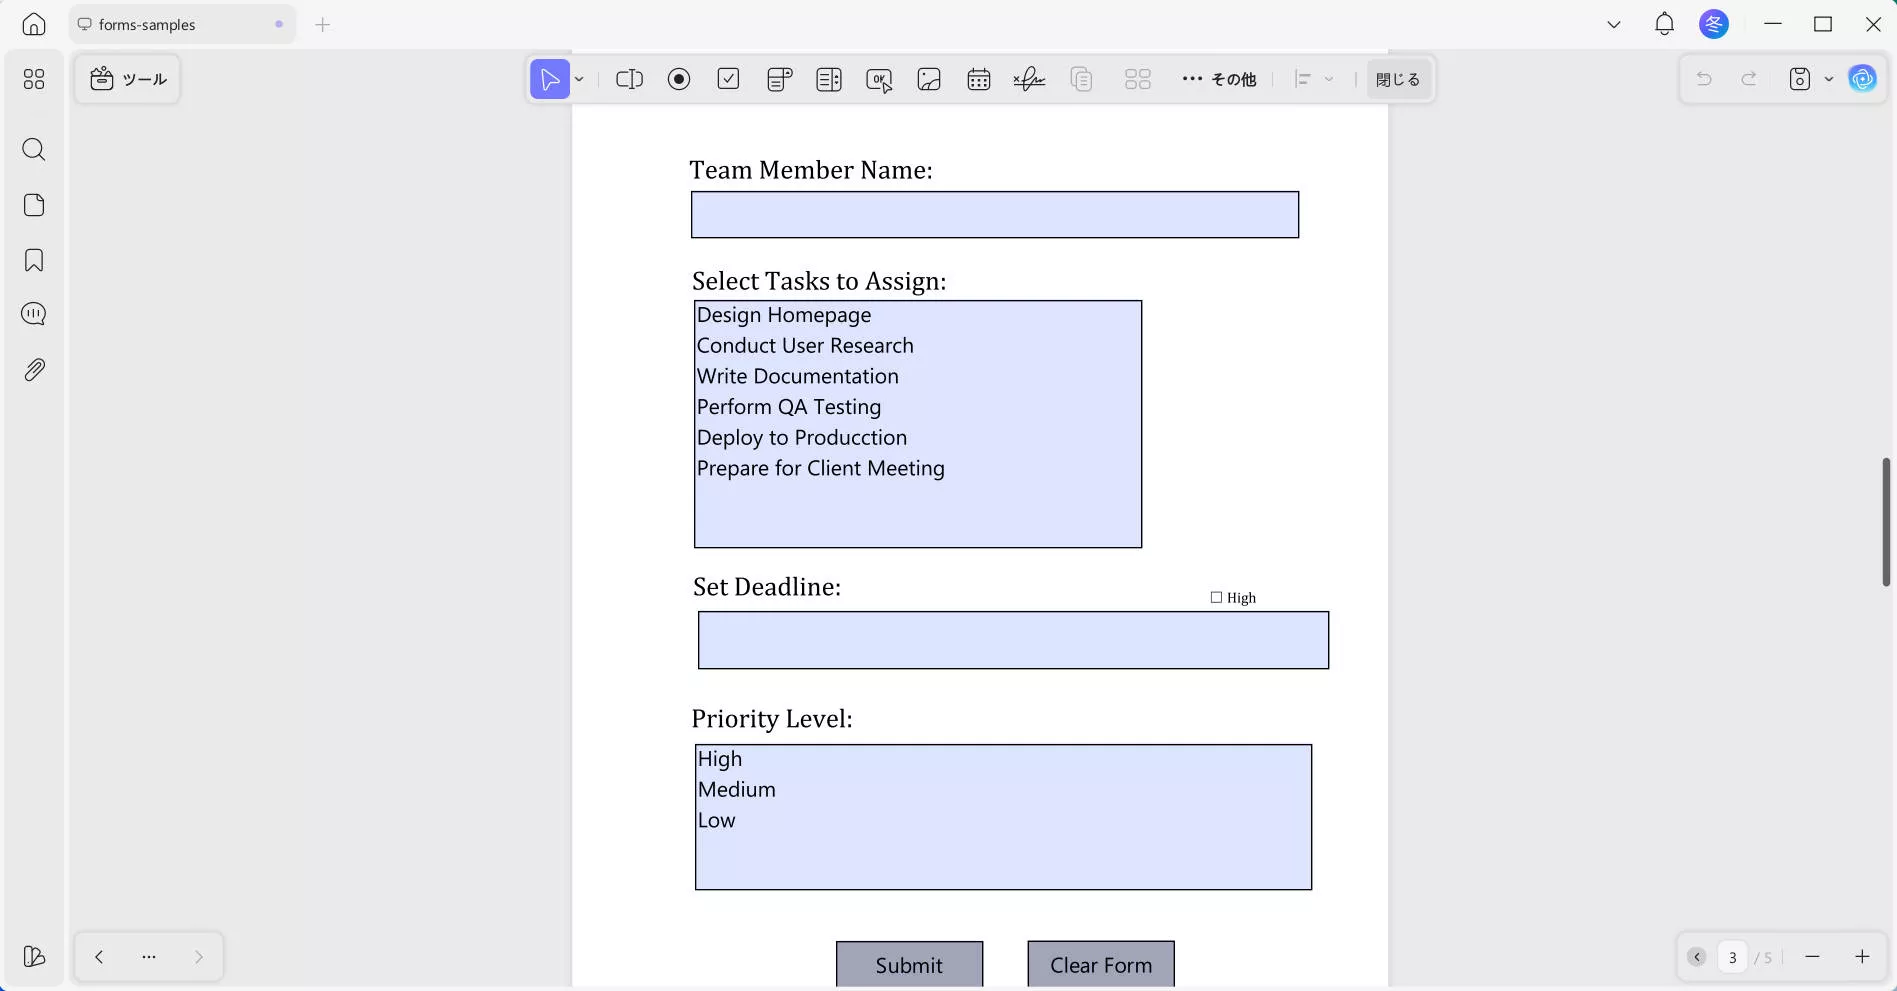Tick the High checkbox
The image size is (1897, 991).
[1216, 597]
